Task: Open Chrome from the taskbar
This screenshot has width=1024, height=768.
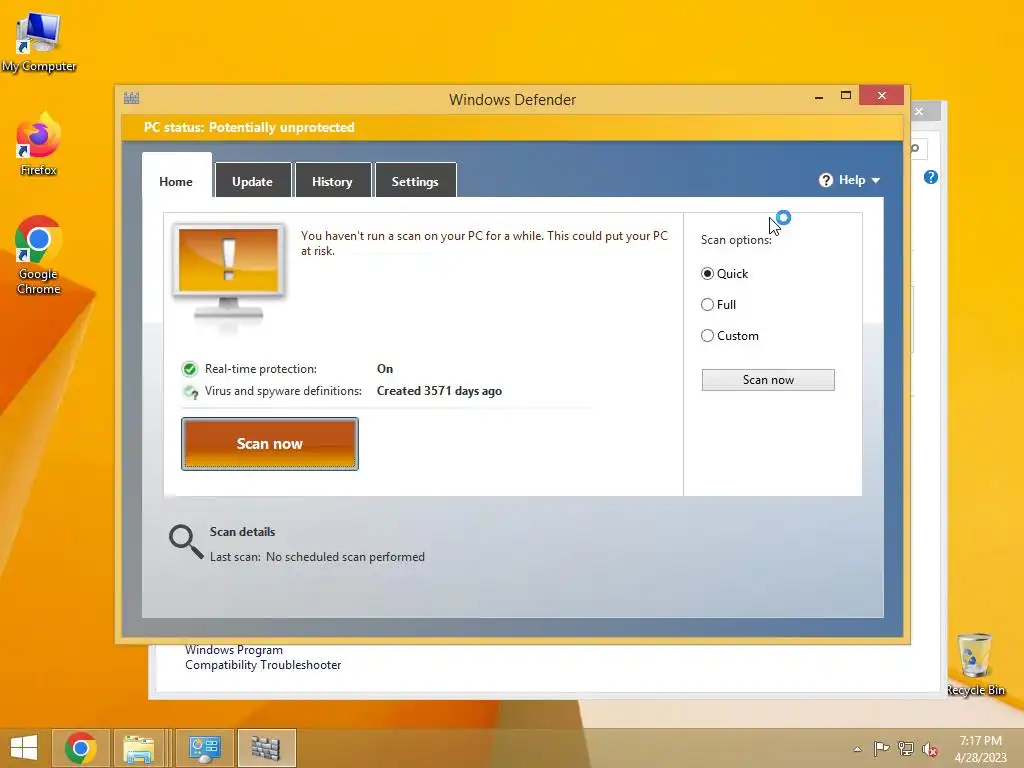Action: (81, 748)
